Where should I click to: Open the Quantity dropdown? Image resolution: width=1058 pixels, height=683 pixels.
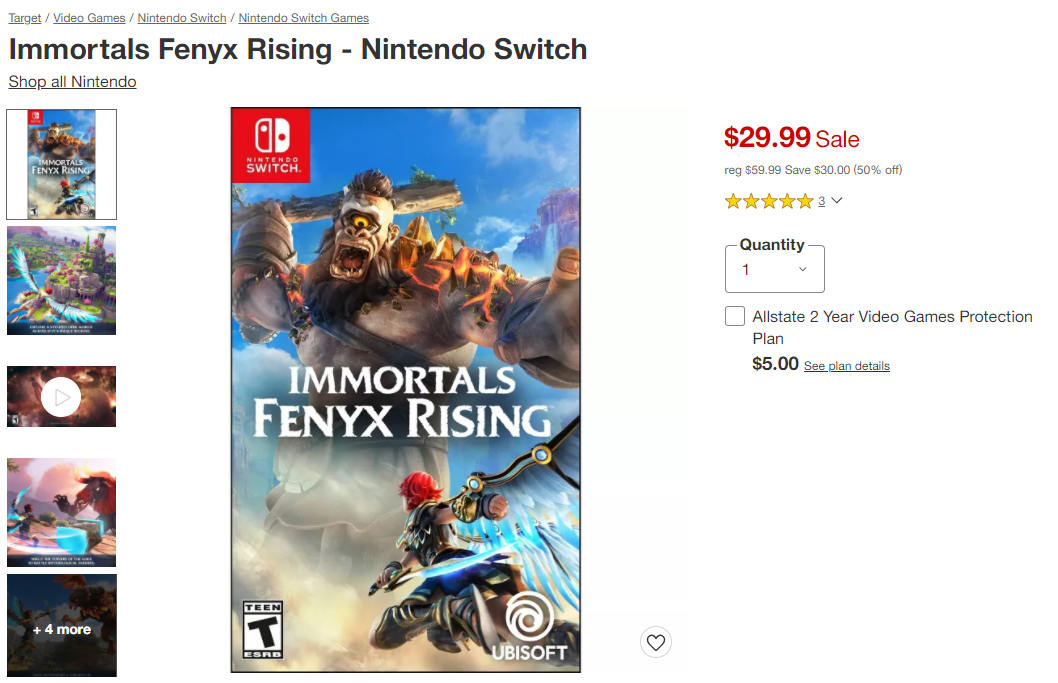click(775, 269)
